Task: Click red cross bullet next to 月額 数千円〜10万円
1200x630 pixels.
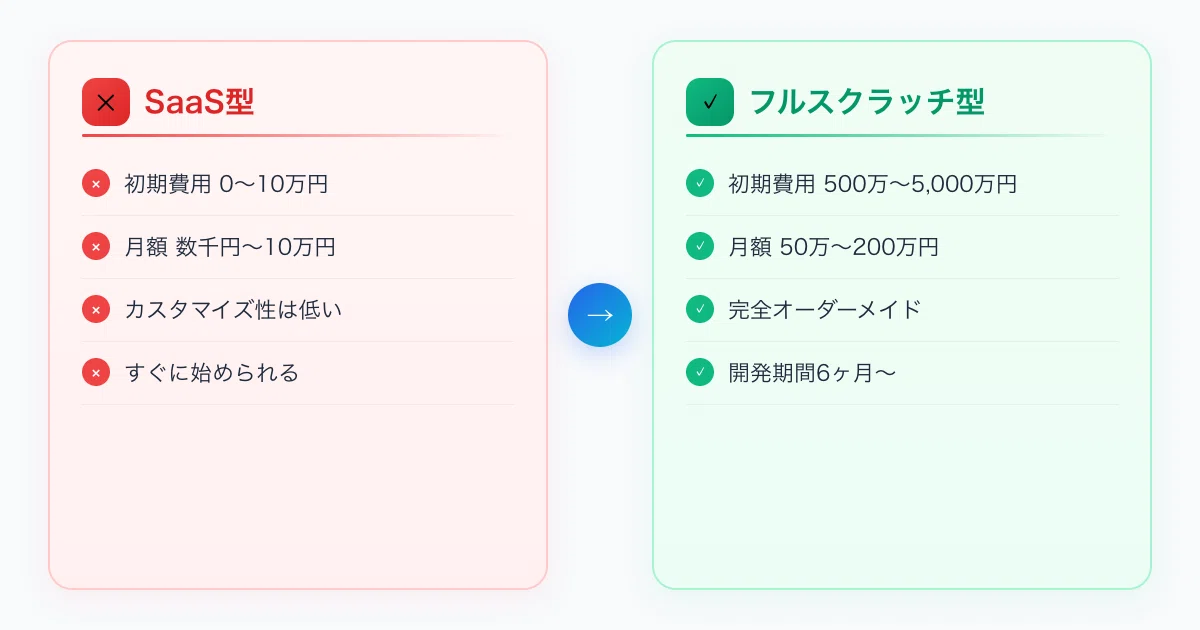Action: tap(96, 247)
